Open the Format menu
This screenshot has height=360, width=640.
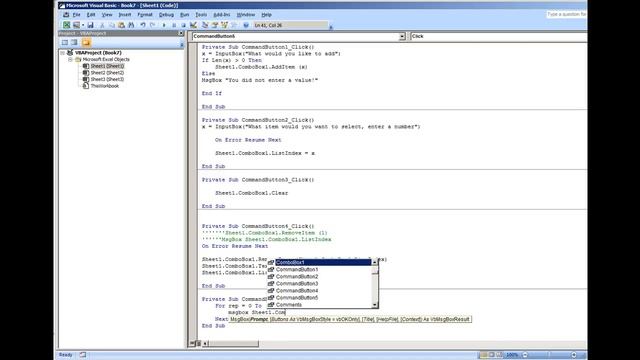[144, 15]
